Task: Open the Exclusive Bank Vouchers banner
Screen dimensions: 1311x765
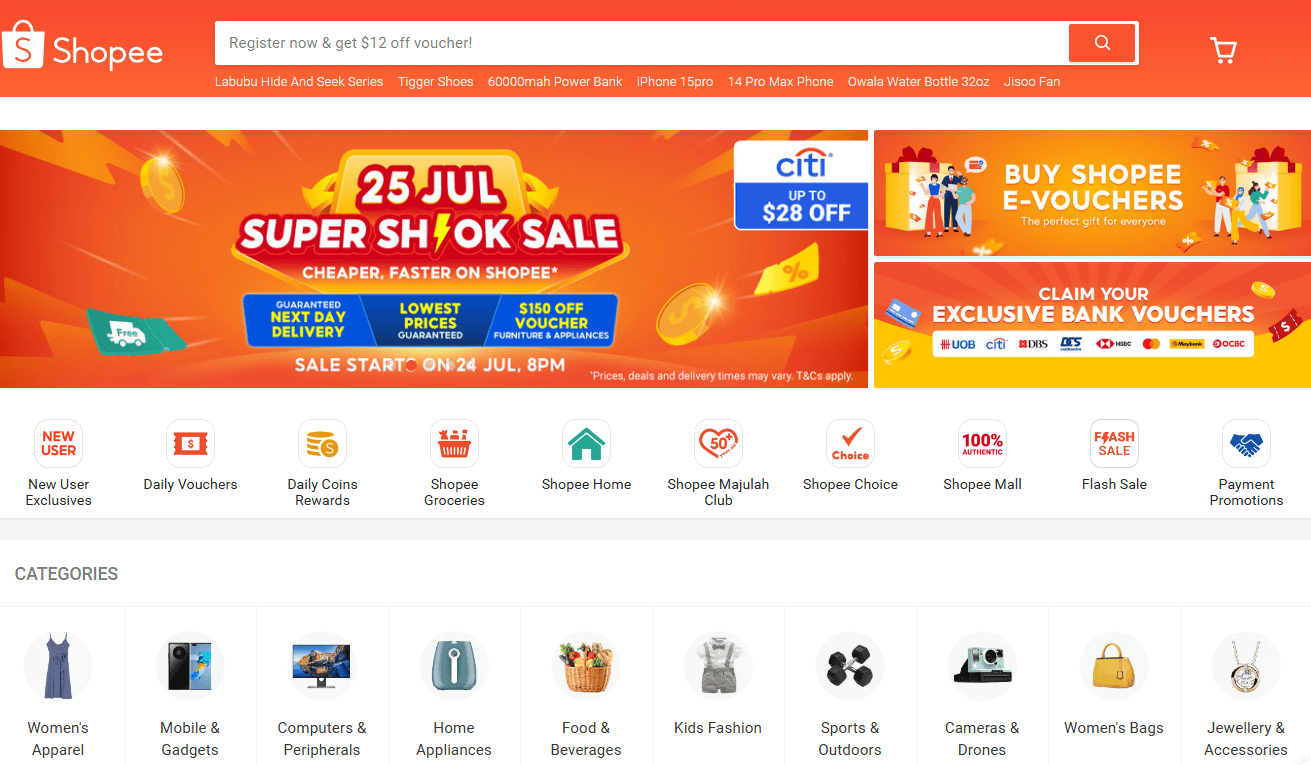Action: tap(1092, 325)
